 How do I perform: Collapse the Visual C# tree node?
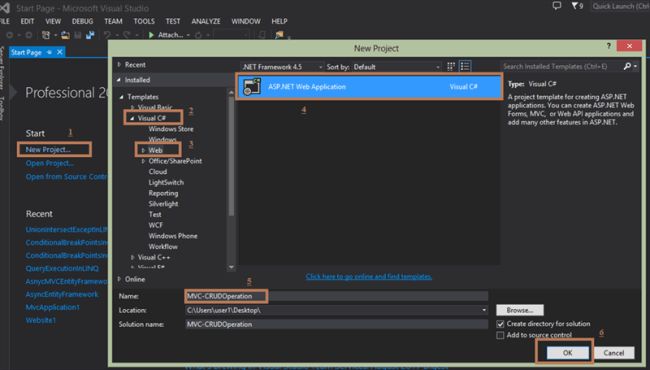pyautogui.click(x=132, y=118)
